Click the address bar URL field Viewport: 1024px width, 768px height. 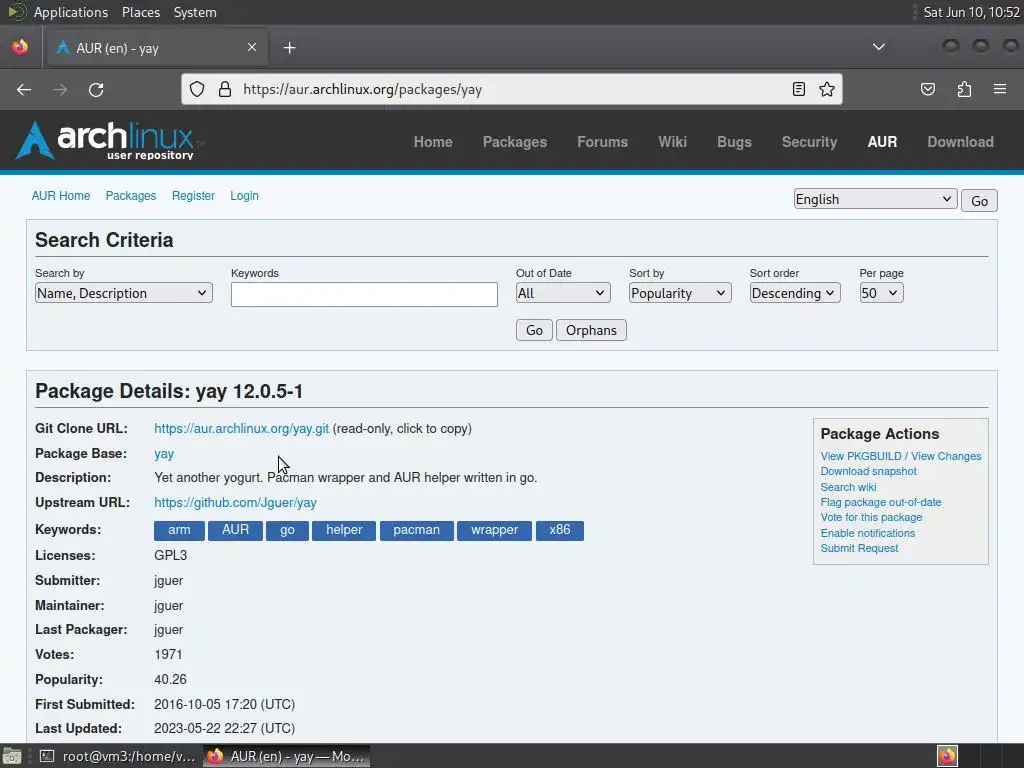(x=509, y=89)
